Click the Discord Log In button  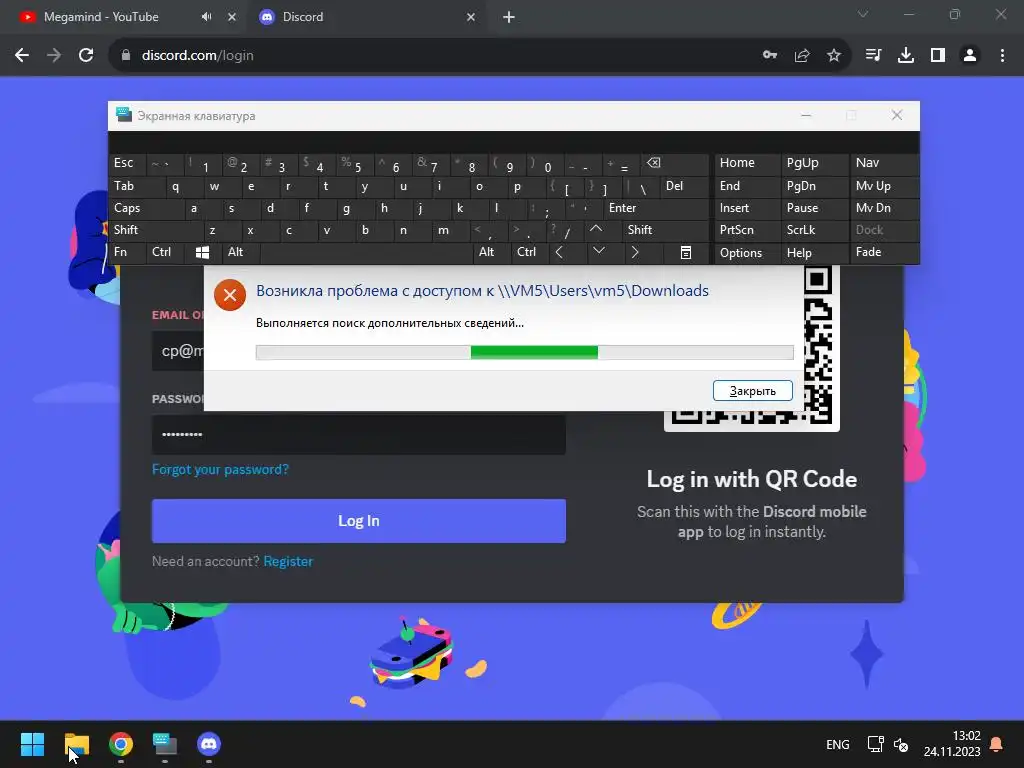click(x=359, y=521)
